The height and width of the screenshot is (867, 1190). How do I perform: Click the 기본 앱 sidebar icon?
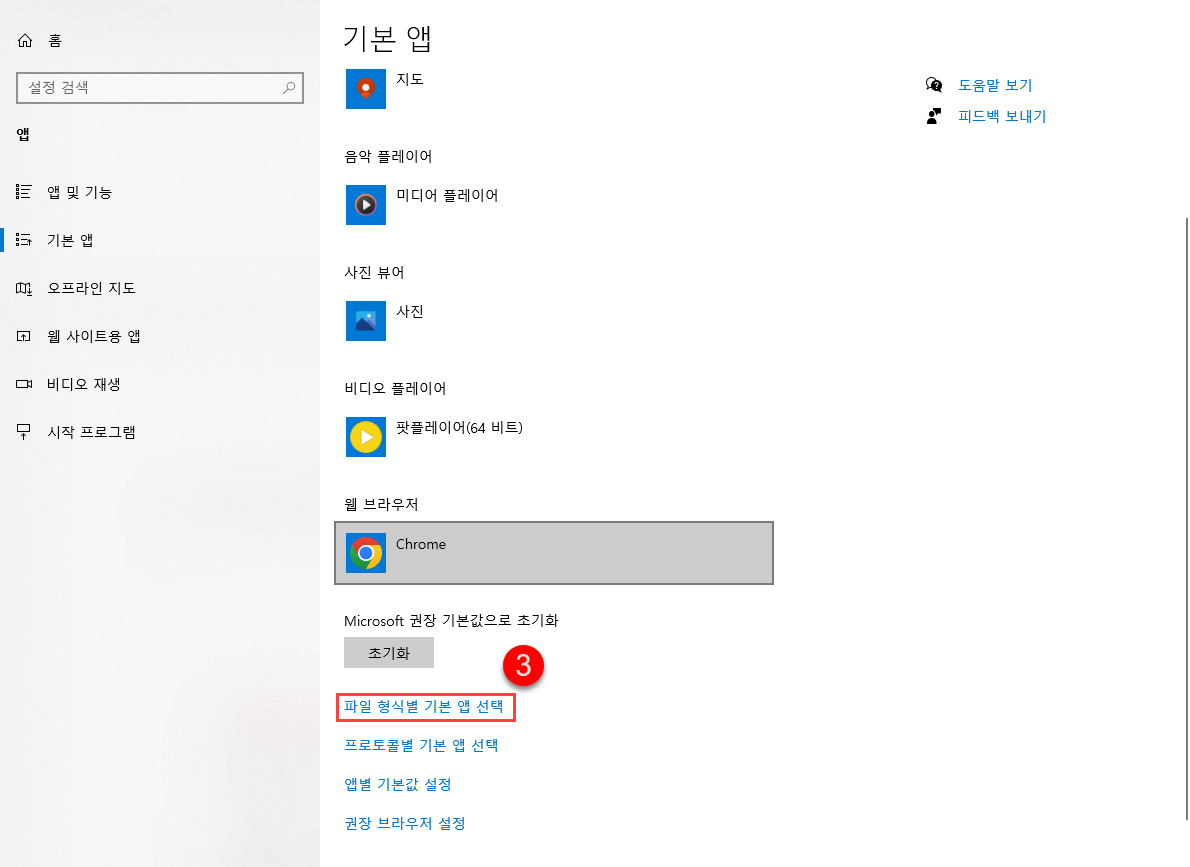[x=24, y=240]
